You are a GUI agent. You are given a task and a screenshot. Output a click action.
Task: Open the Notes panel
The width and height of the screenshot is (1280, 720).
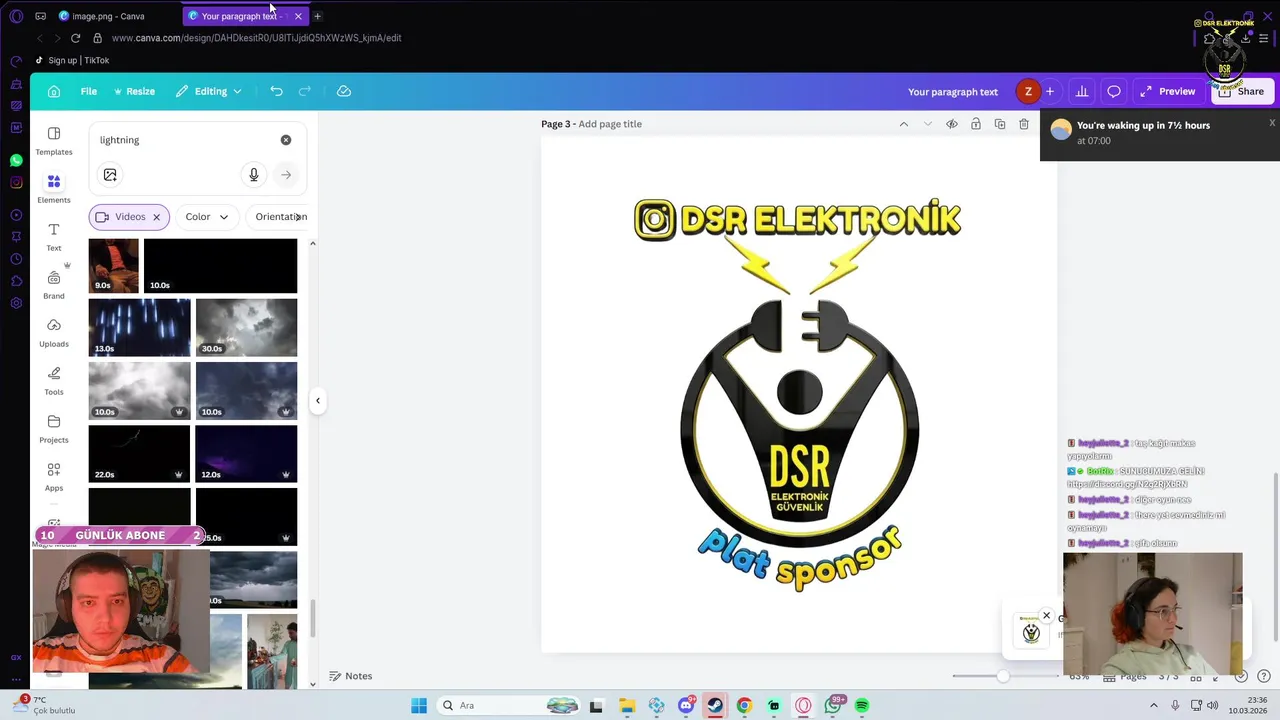pyautogui.click(x=351, y=676)
